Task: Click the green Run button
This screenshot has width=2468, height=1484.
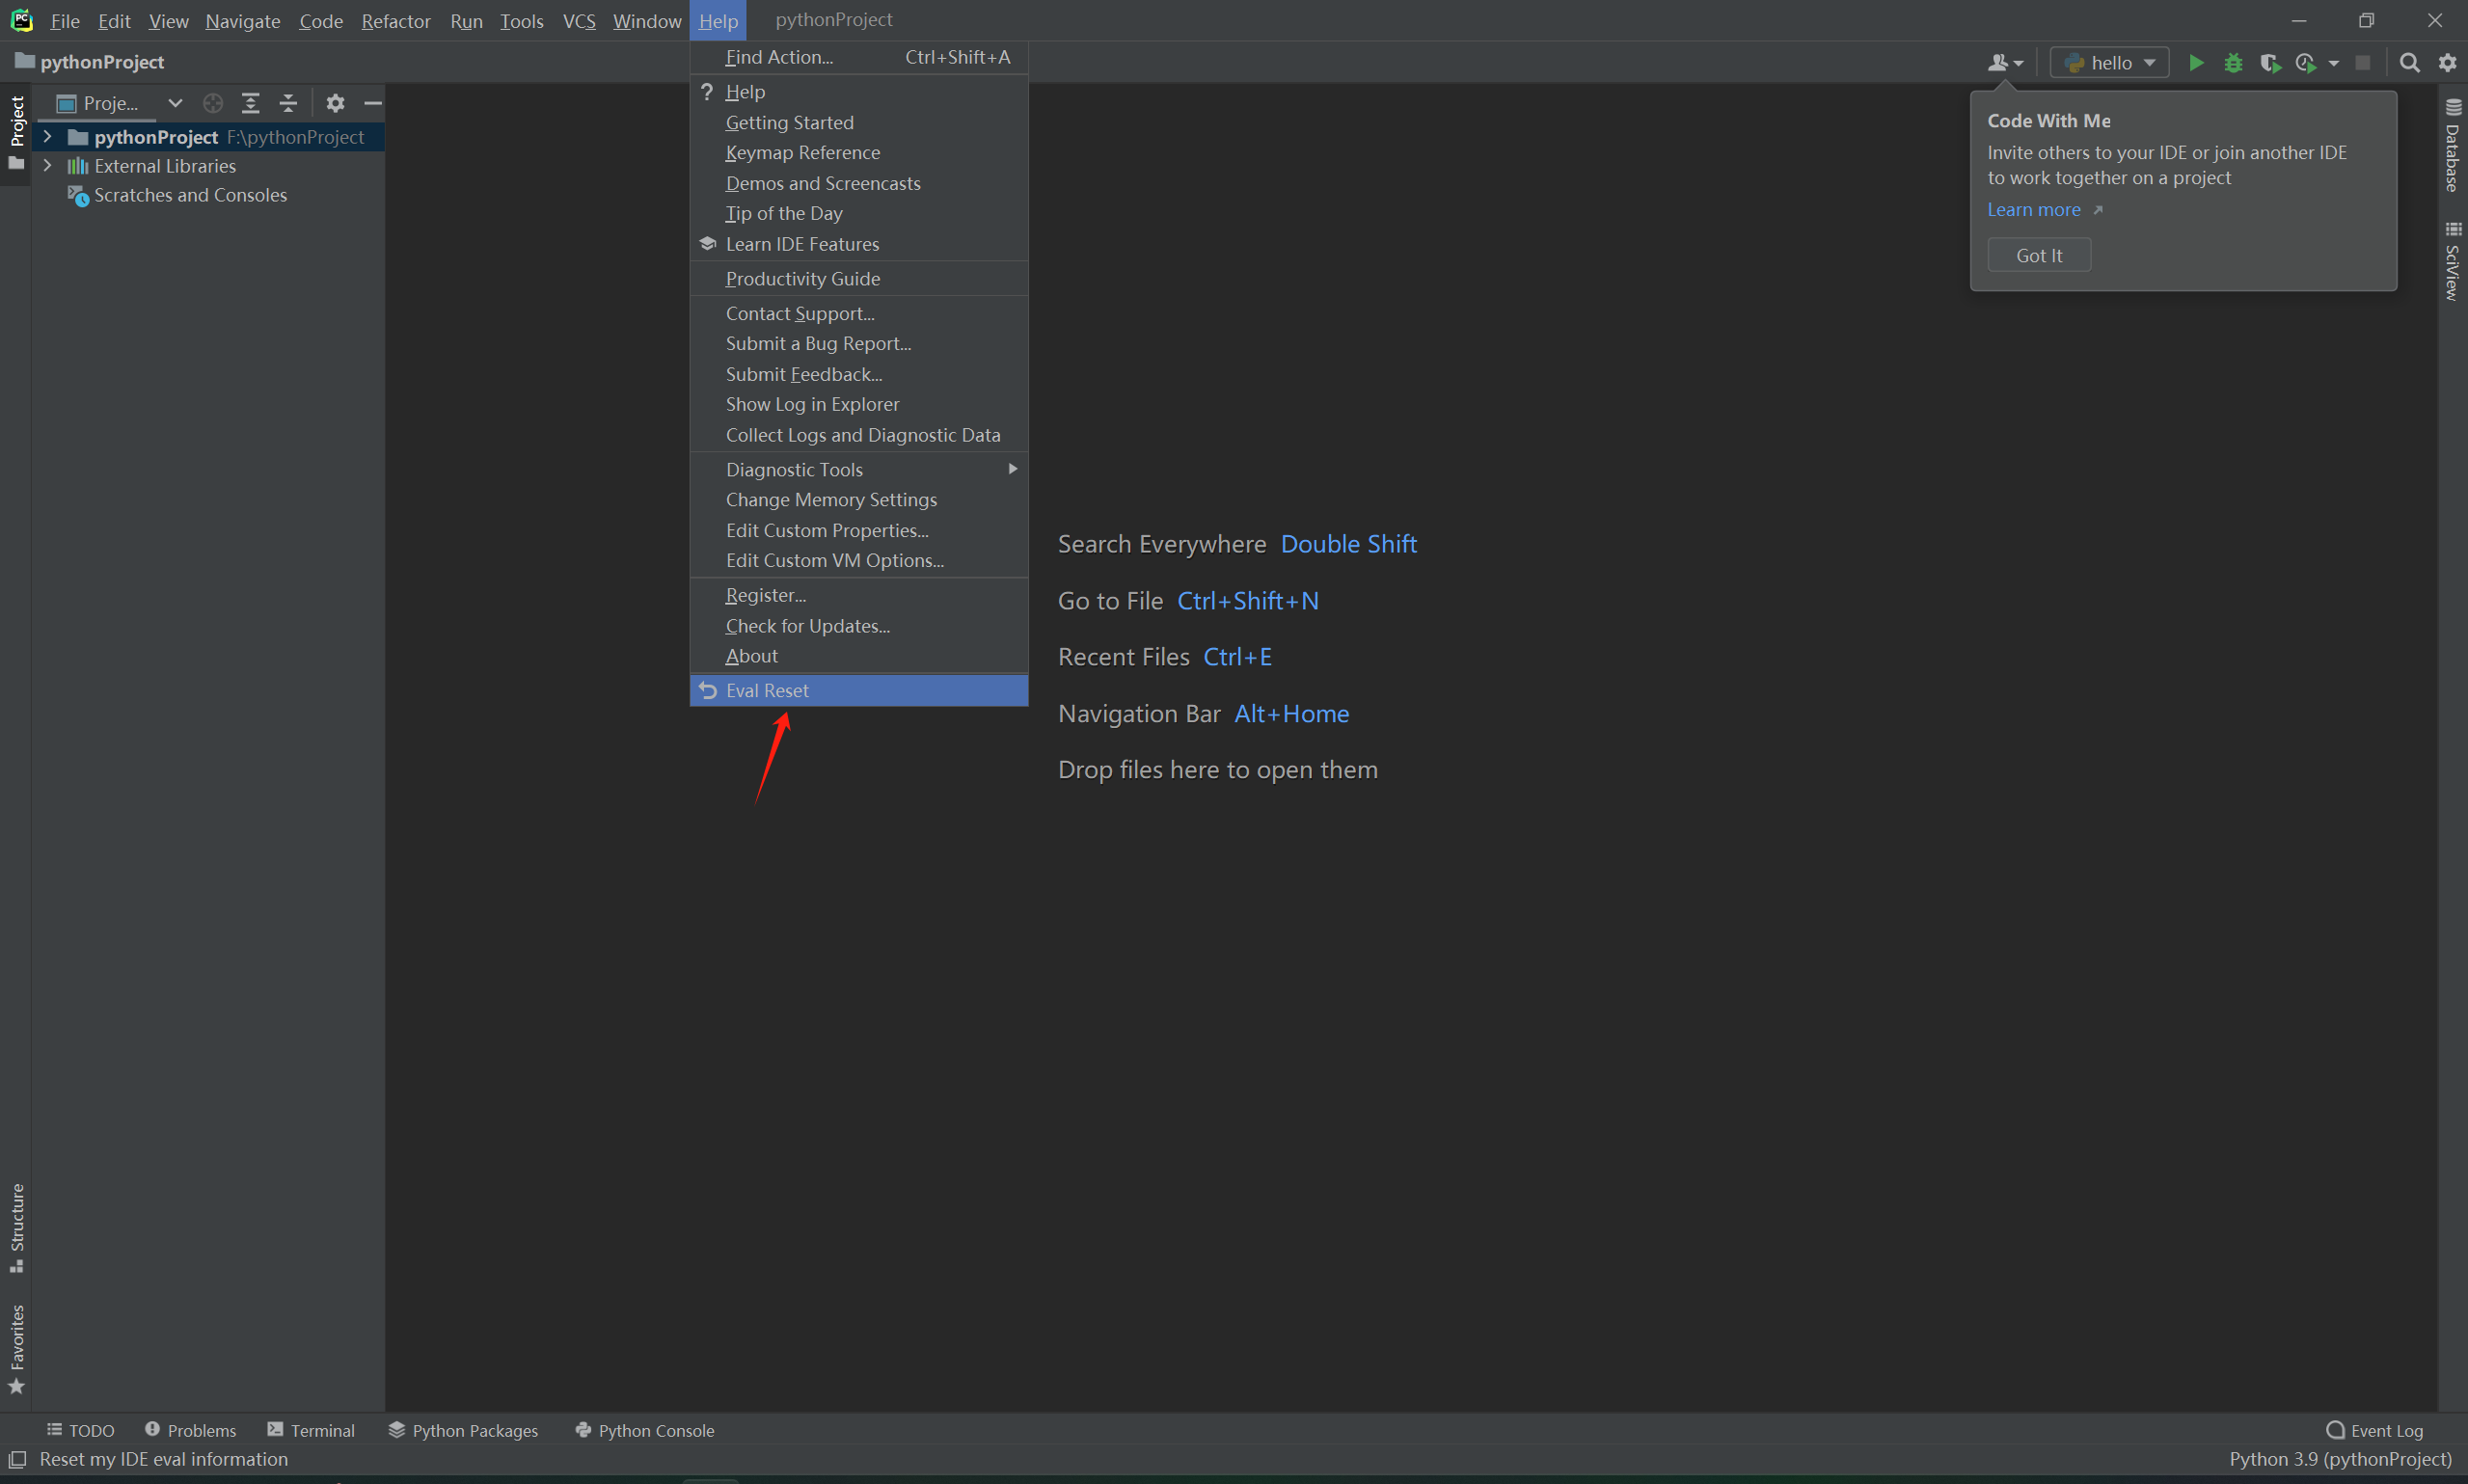Action: click(2196, 63)
